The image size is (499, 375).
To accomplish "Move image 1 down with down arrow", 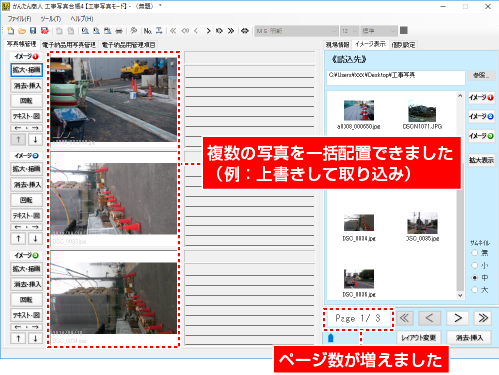I will [x=35, y=140].
